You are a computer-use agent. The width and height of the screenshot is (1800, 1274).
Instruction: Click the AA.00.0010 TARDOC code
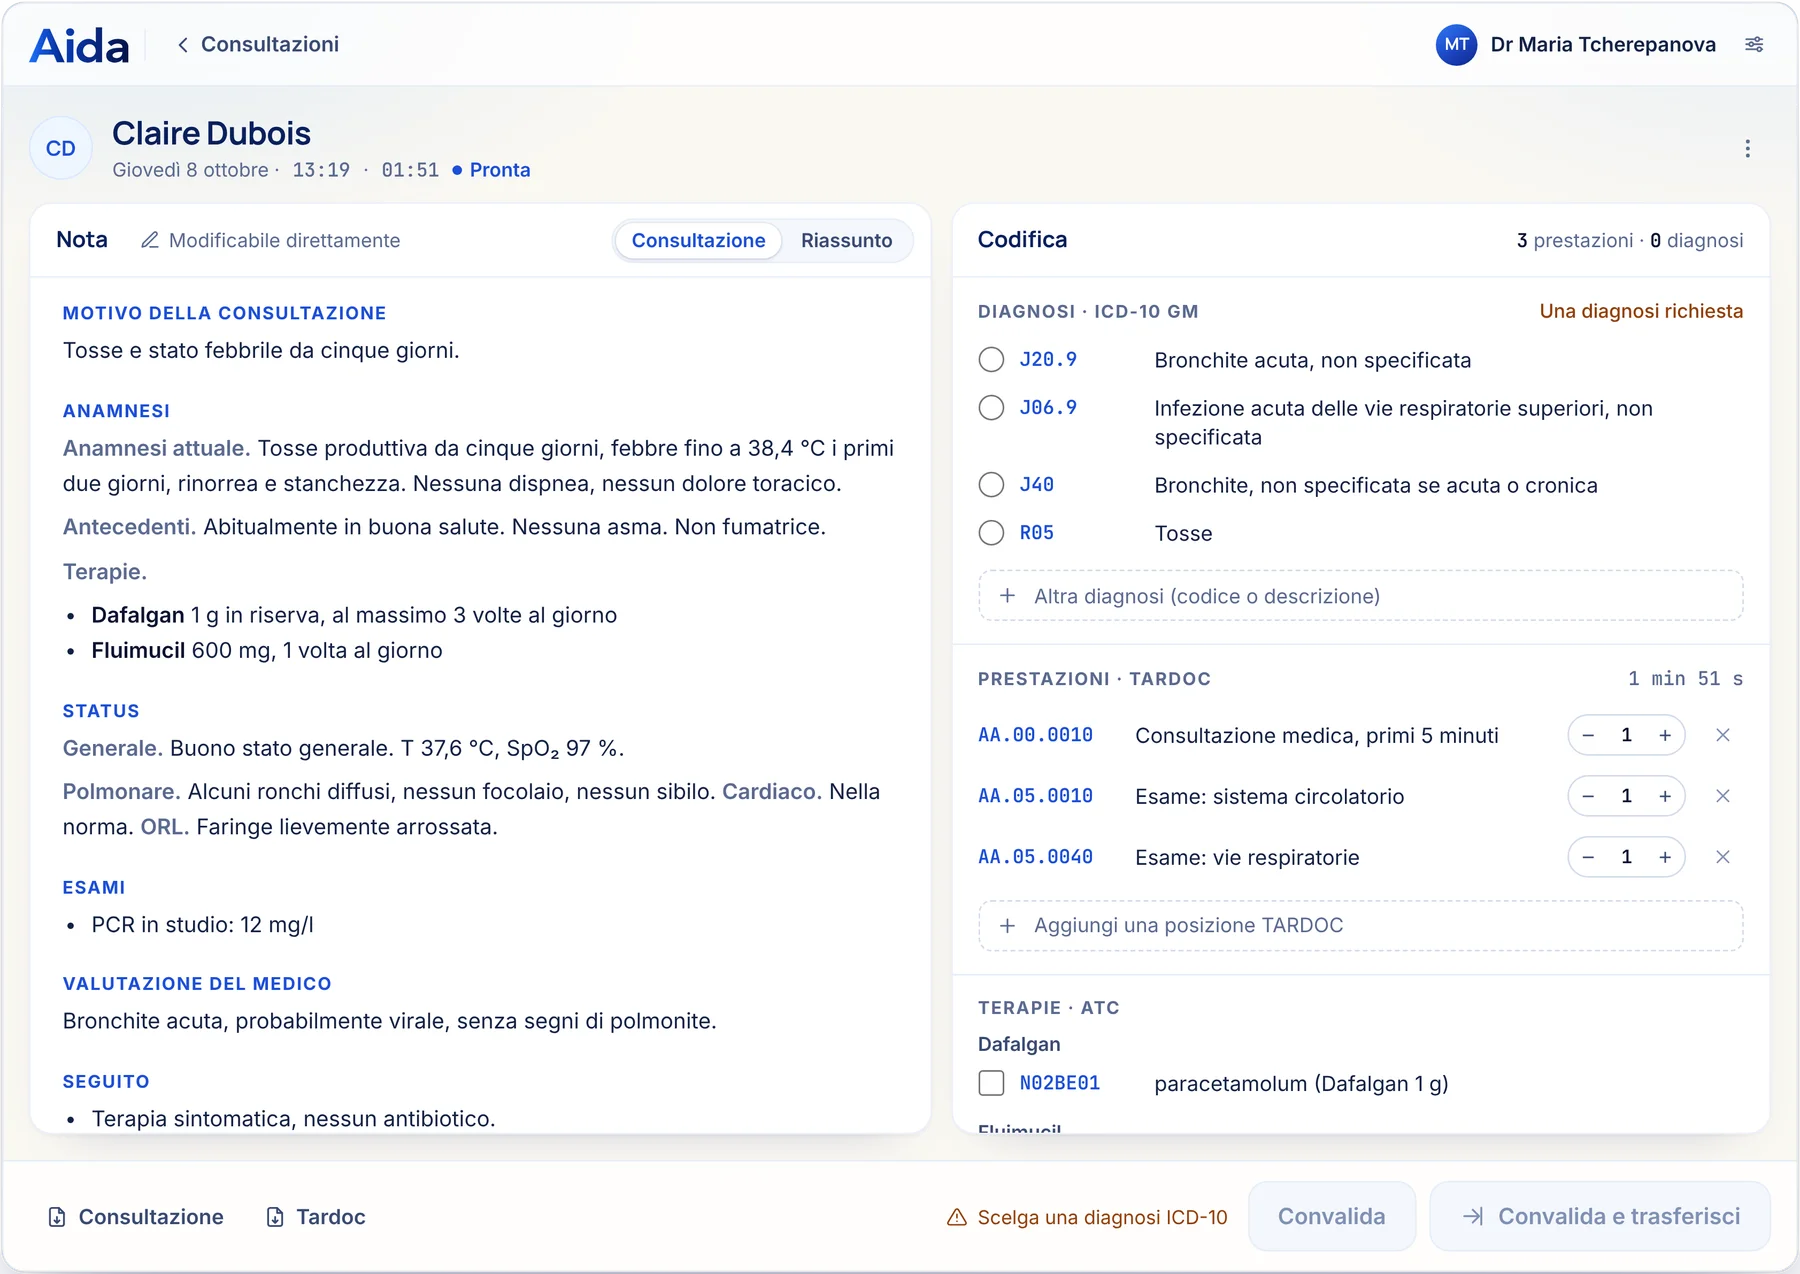coord(1035,735)
